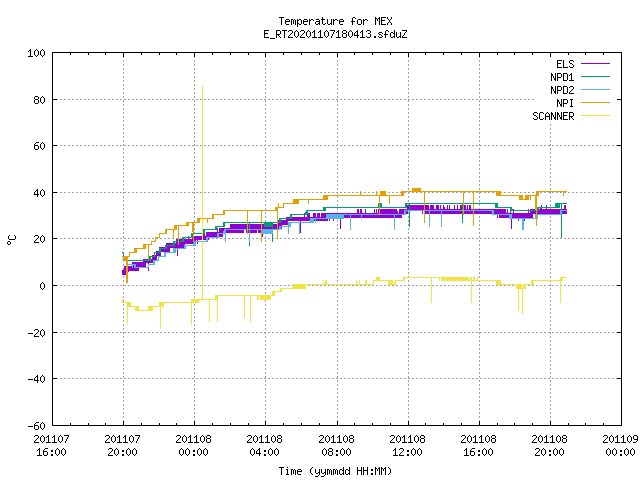This screenshot has height=480, width=640.
Task: Click the x-axis label 201108 20:00
Action: tap(549, 446)
